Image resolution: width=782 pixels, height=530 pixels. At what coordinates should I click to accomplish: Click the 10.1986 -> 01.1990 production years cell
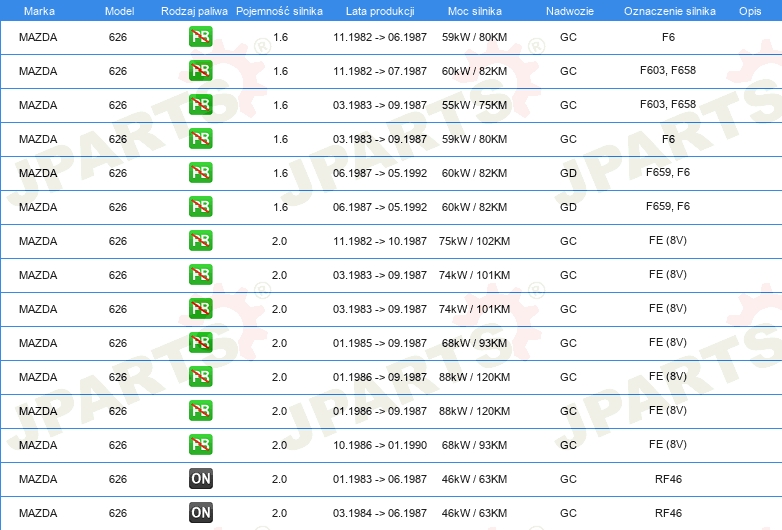379,445
